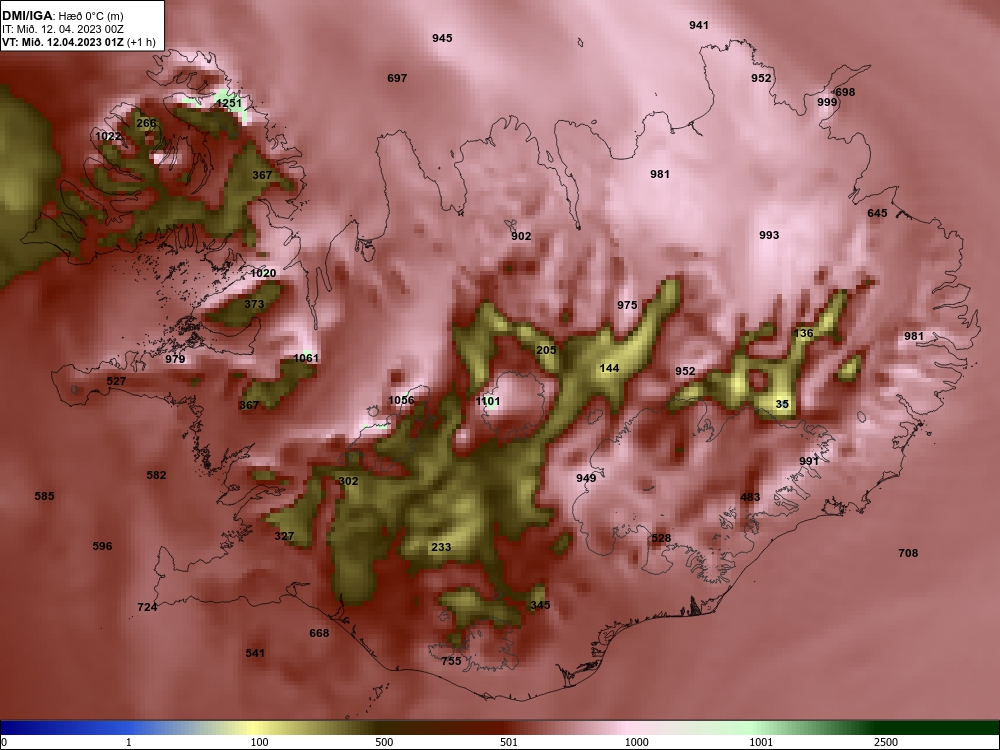Click the map value 327

tap(284, 536)
